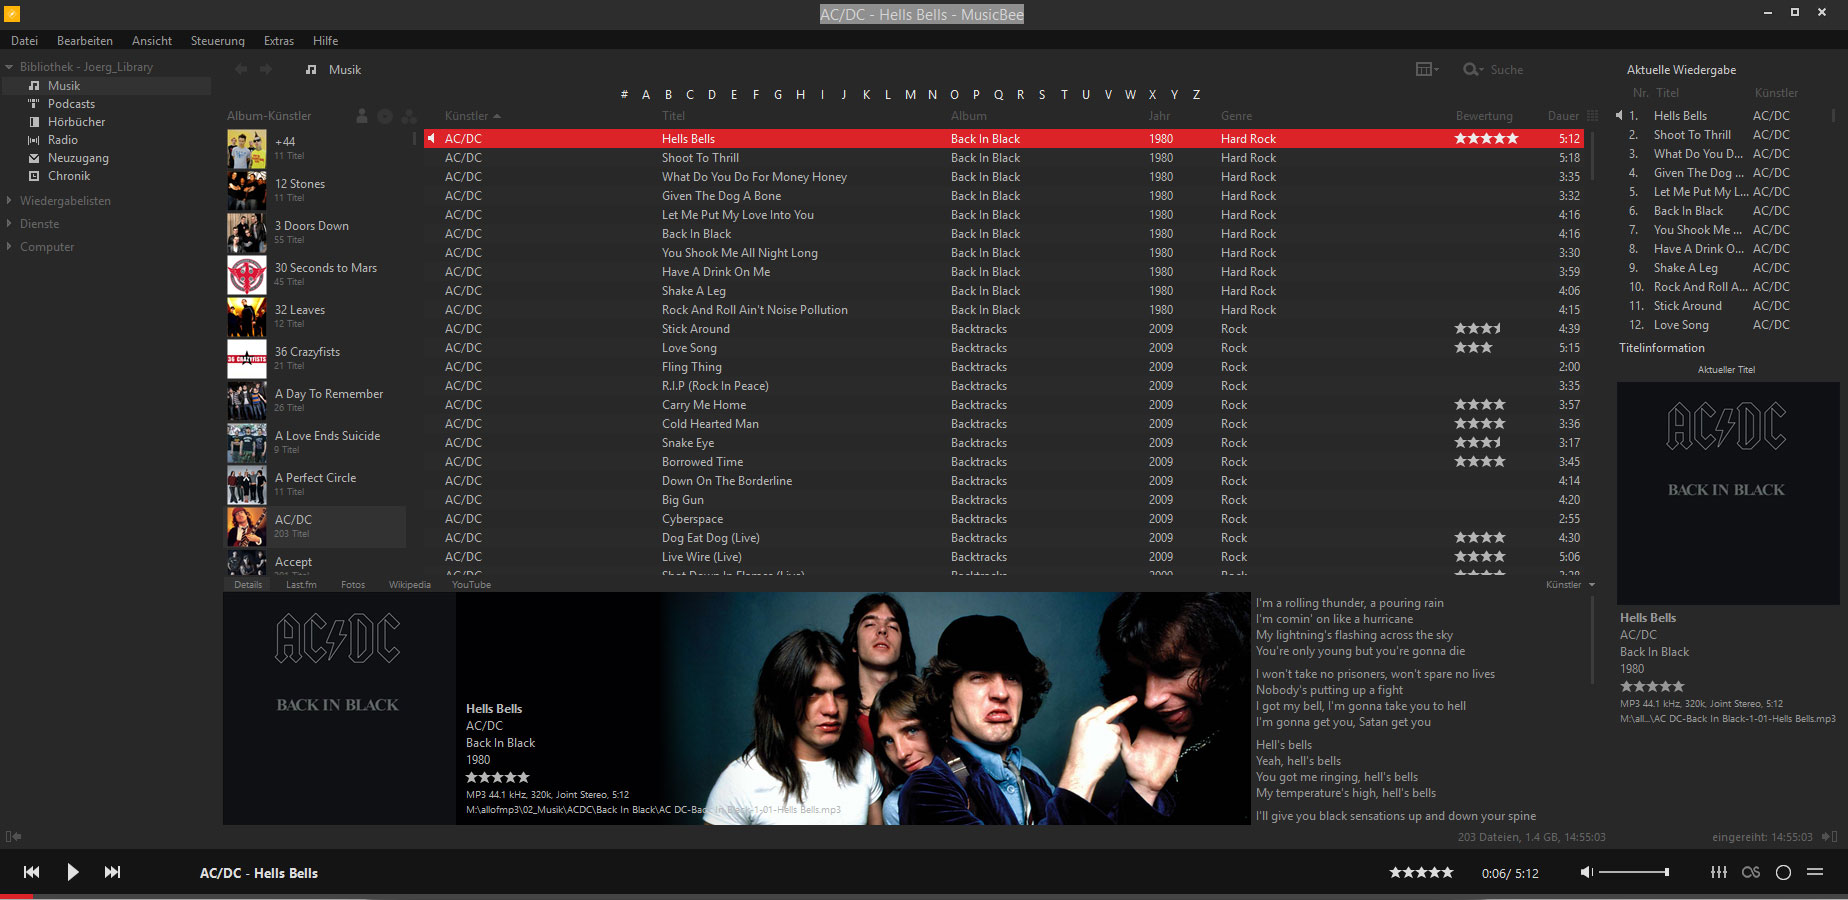1848x900 pixels.
Task: Open the Steuerung menu
Action: tap(218, 41)
